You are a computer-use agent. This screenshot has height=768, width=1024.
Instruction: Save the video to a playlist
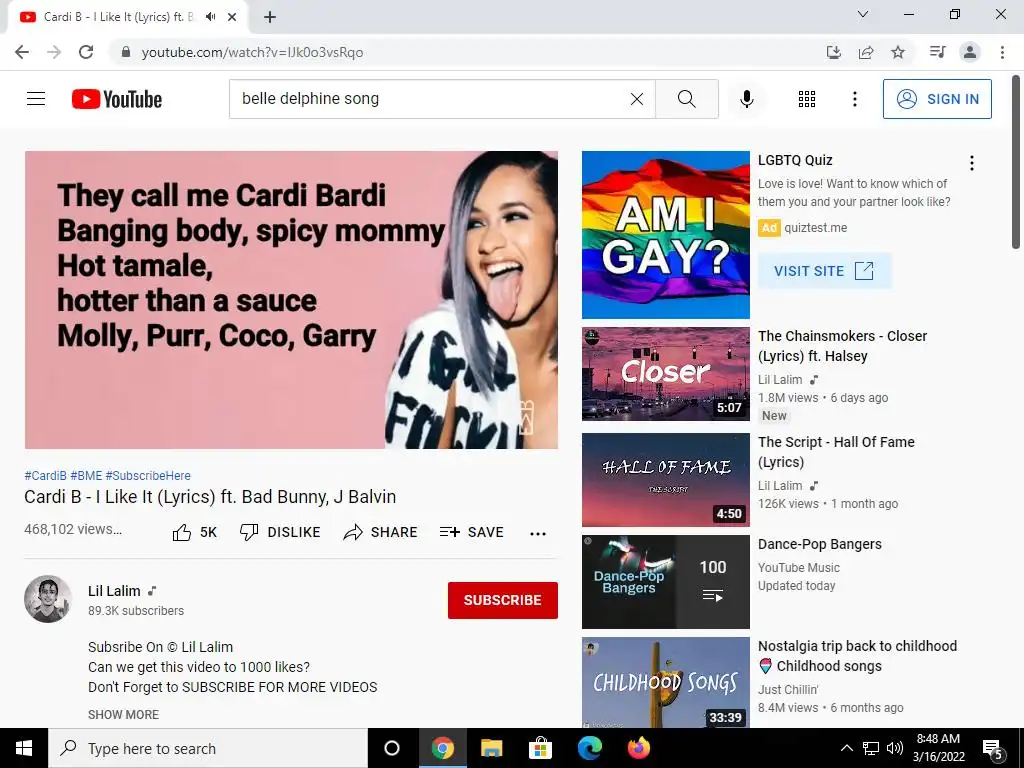coord(472,532)
